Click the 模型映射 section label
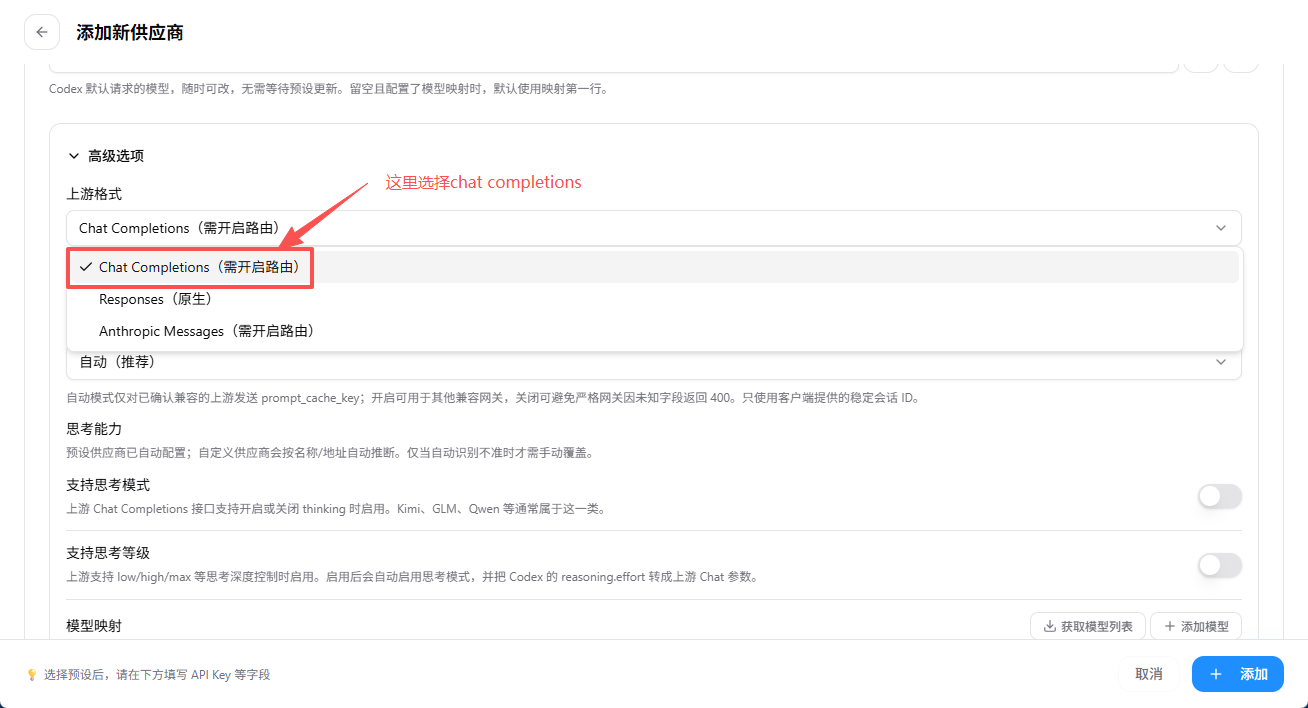Viewport: 1308px width, 708px height. 94,626
